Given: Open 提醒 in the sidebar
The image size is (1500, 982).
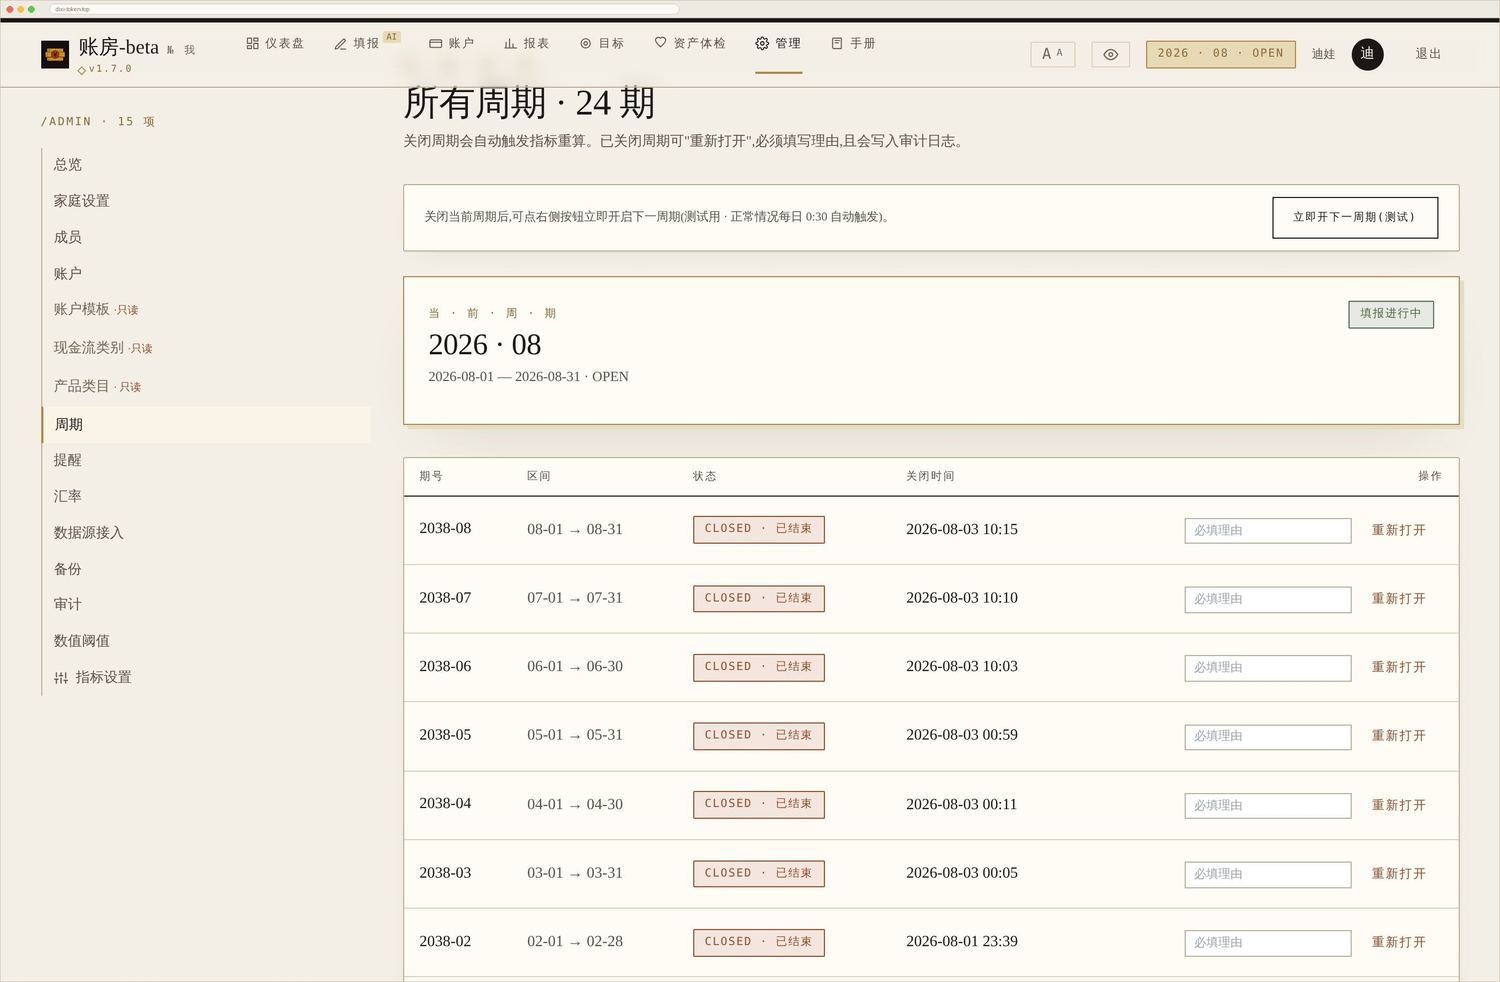Looking at the screenshot, I should pos(68,460).
